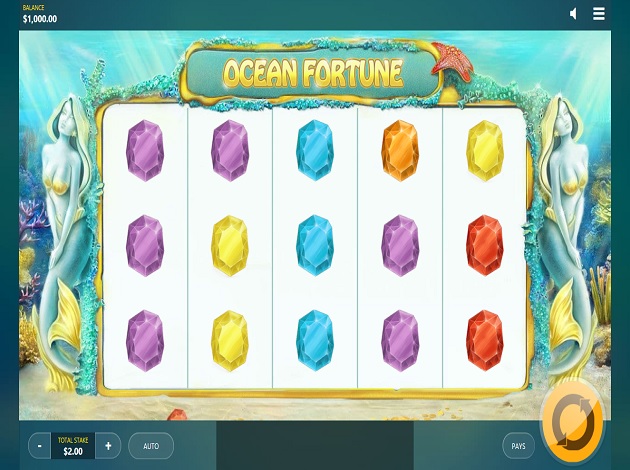Screen dimensions: 630x470
Task: Open the AUTO spin options
Action: point(151,446)
